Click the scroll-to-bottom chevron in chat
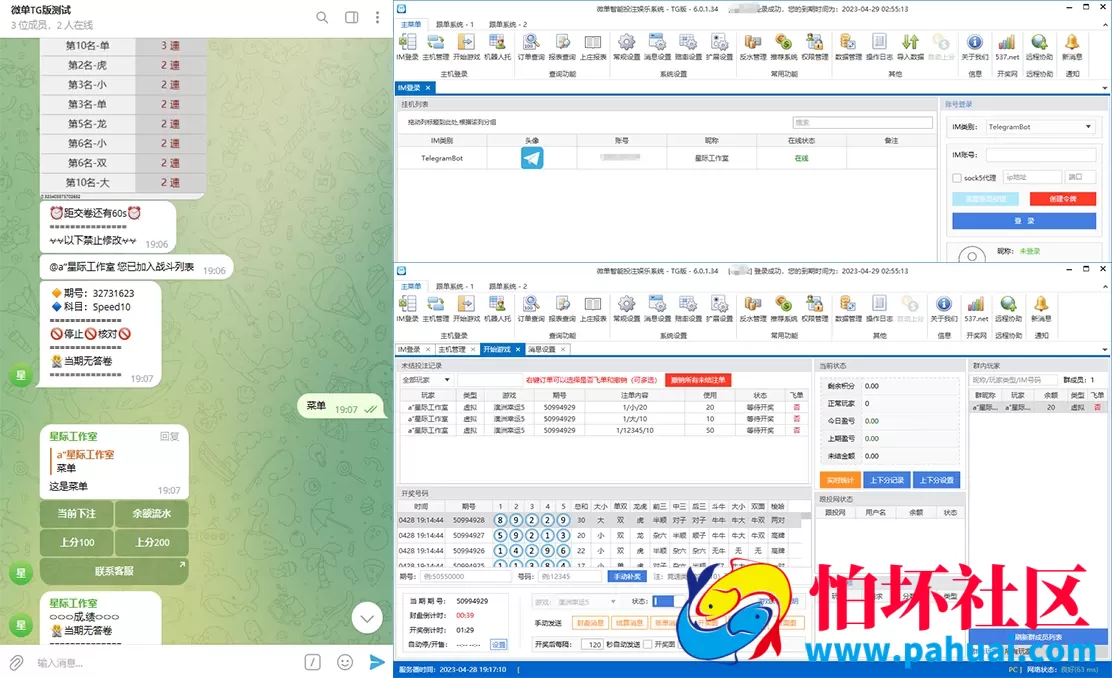This screenshot has width=1112, height=678. [367, 618]
